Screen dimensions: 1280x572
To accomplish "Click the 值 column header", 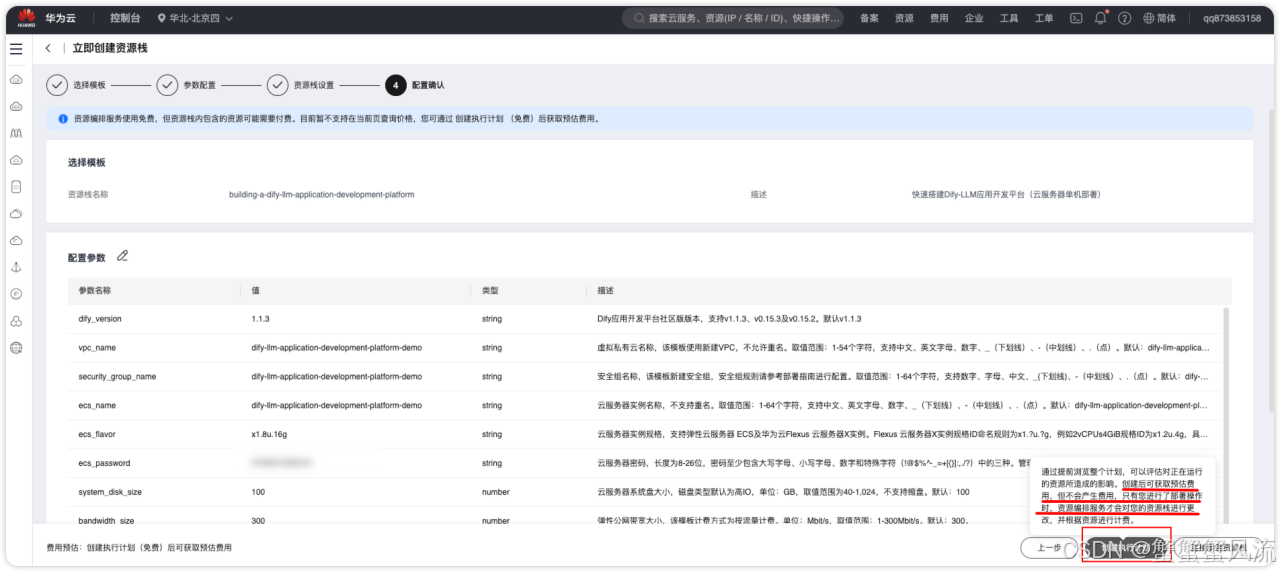I will coord(256,291).
